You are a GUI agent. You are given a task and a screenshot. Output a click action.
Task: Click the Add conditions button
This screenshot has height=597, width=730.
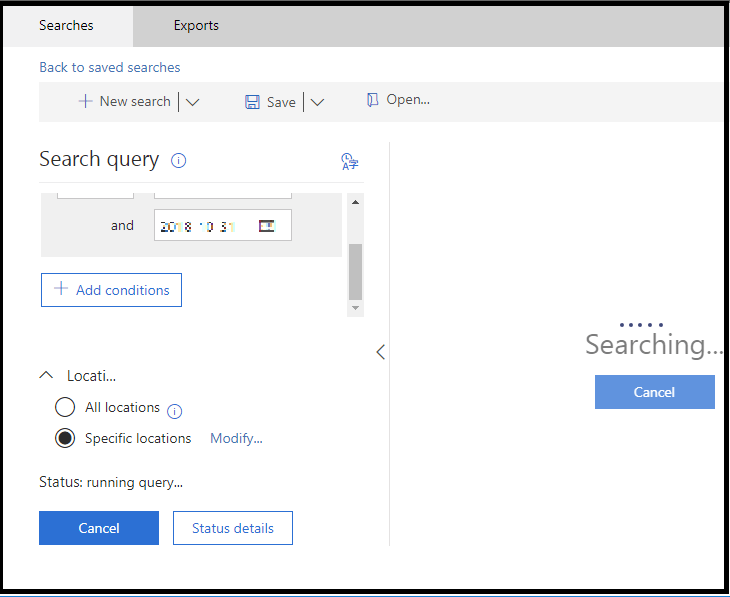(111, 290)
